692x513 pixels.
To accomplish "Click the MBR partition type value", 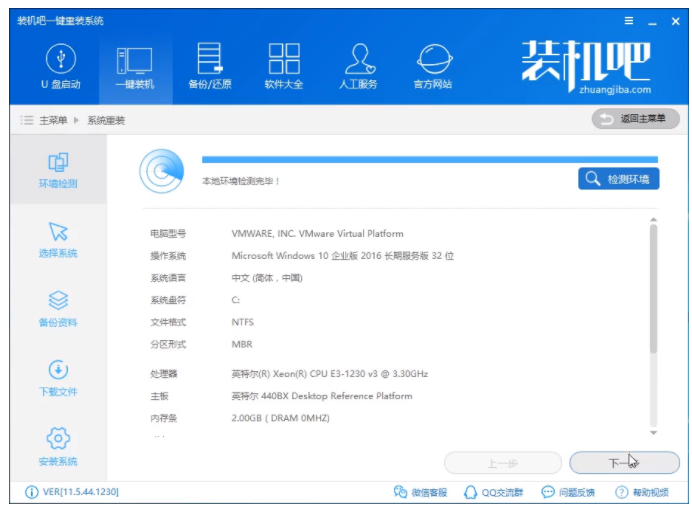I will [x=242, y=344].
